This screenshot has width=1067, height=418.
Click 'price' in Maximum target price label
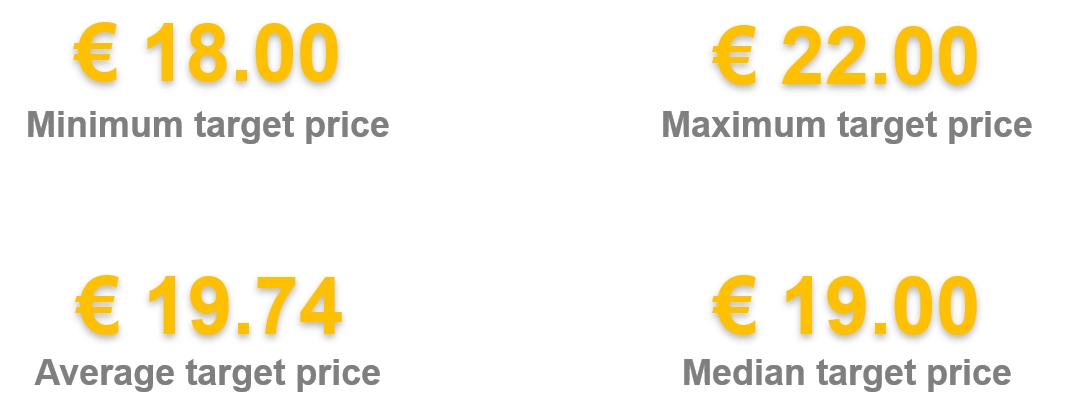(989, 127)
